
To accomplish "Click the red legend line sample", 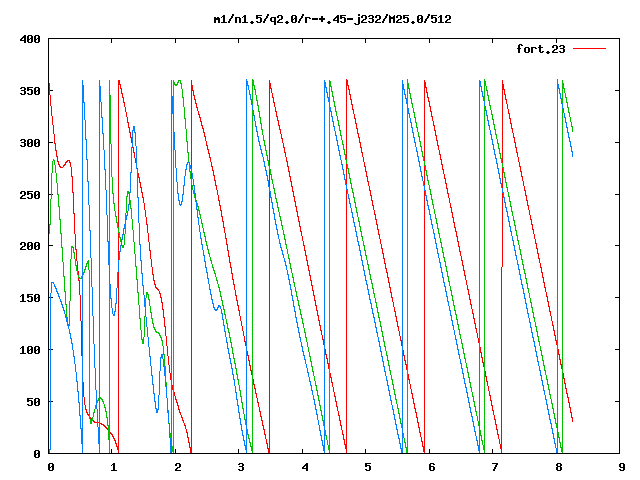I will [589, 49].
